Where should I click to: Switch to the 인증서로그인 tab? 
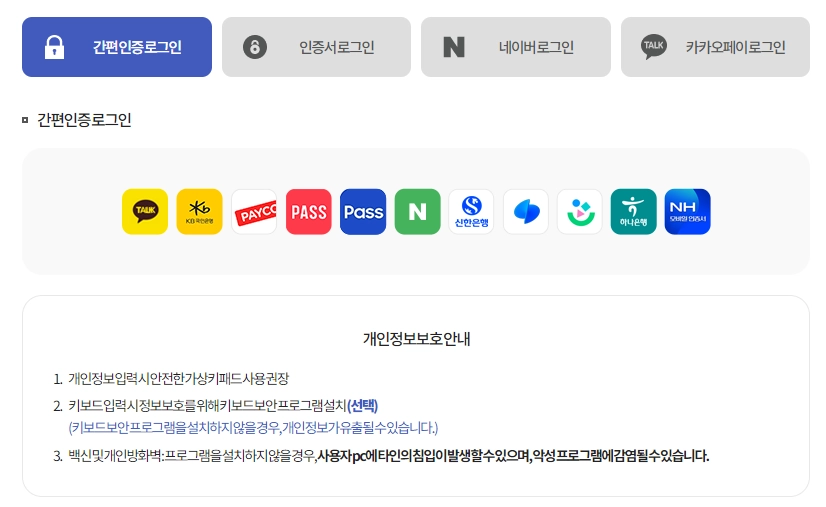click(x=316, y=47)
